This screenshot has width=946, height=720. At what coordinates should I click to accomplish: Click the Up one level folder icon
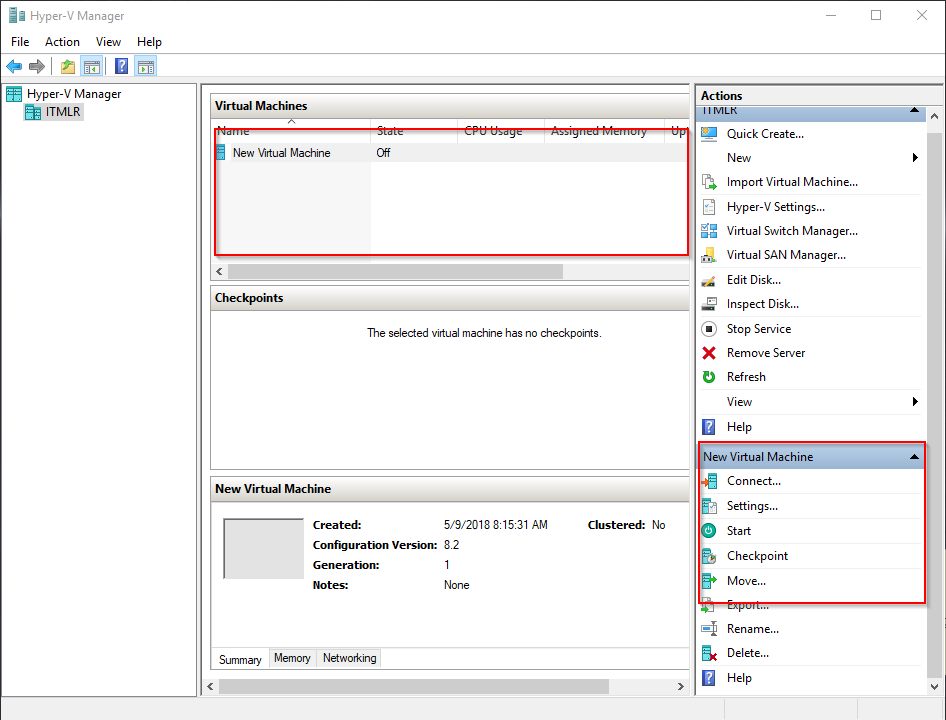pyautogui.click(x=68, y=66)
